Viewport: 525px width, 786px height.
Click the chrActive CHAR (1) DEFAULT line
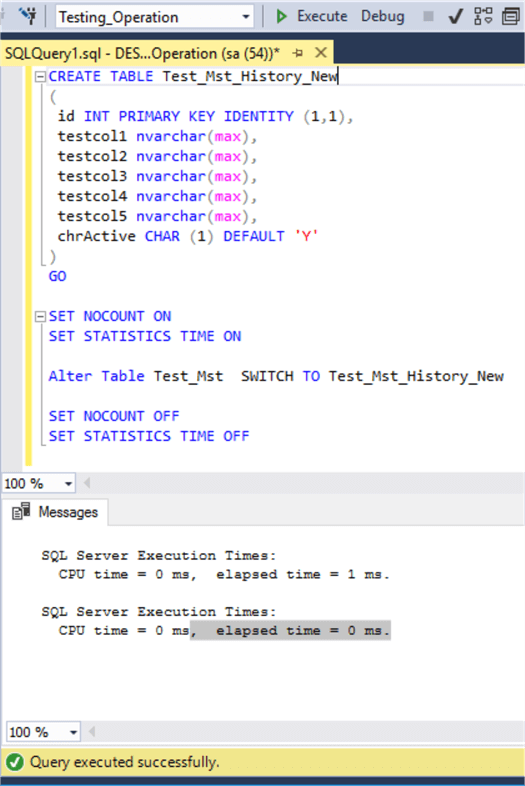pyautogui.click(x=188, y=236)
